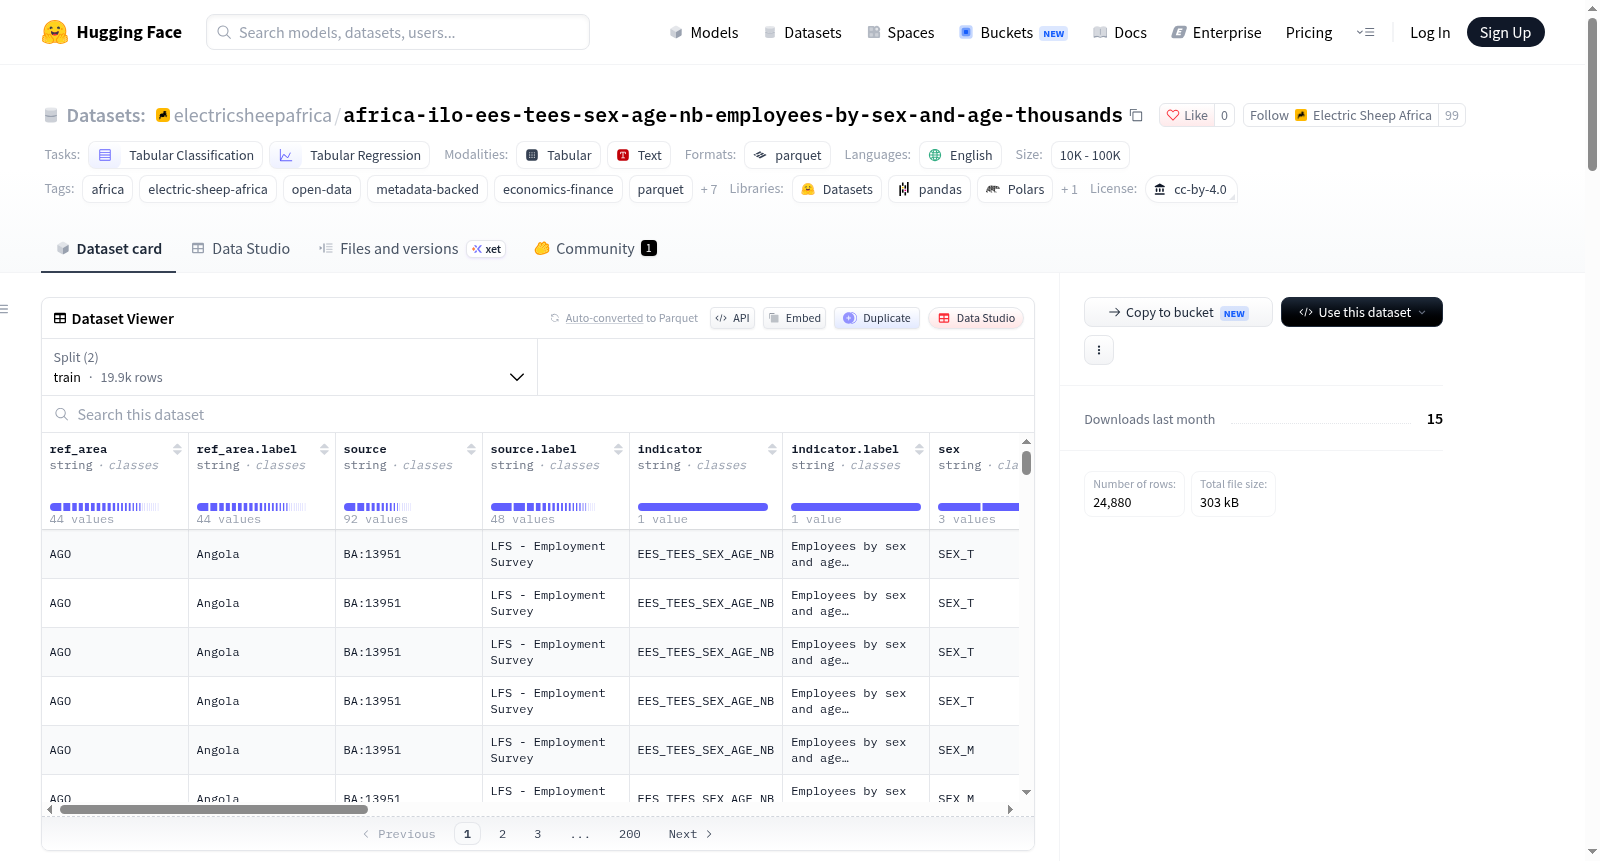
Task: Click the source.label histogram bar chart
Action: [x=545, y=507]
